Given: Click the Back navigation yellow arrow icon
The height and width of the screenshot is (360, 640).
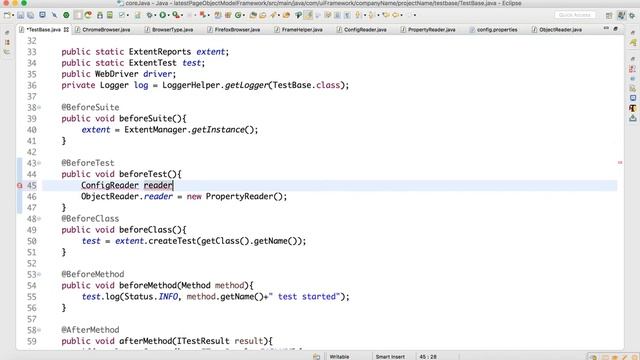Looking at the screenshot, I should [x=395, y=15].
